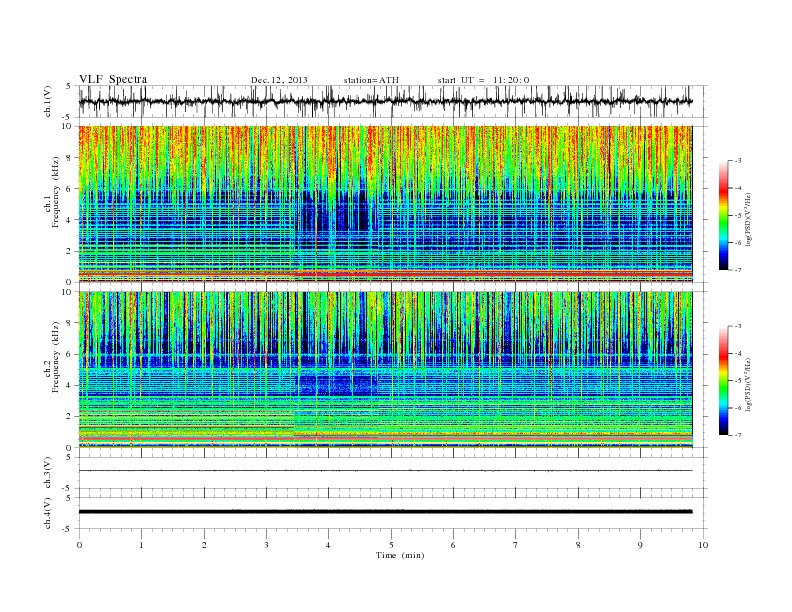Click inside the ch.1 spectrogram panel
Viewport: 792px width, 612px height.
385,204
